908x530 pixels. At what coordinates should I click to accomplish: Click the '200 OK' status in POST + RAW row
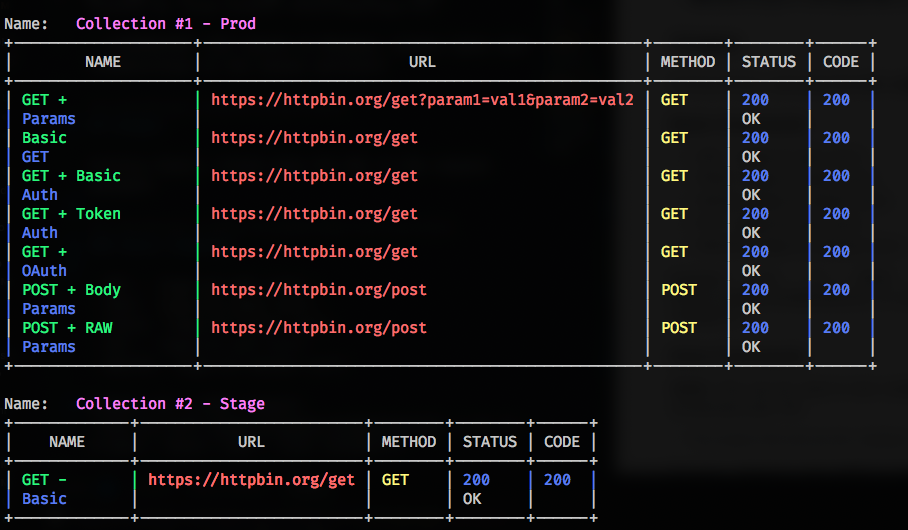755,337
